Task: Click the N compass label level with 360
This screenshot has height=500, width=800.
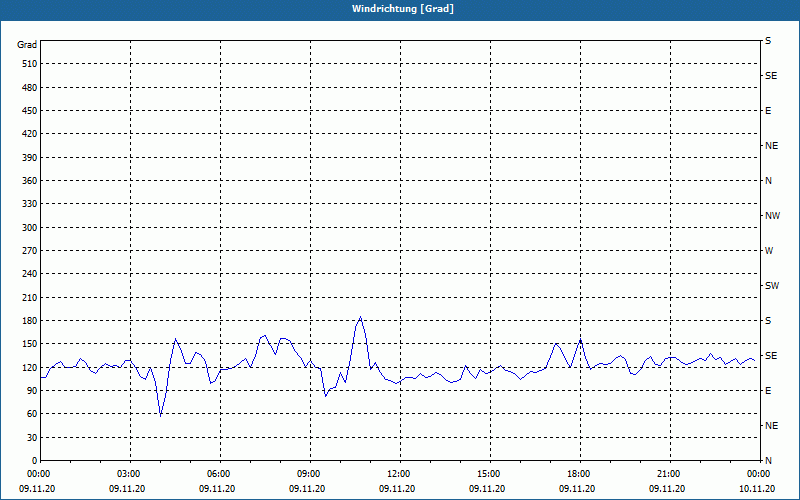Action: coord(768,181)
